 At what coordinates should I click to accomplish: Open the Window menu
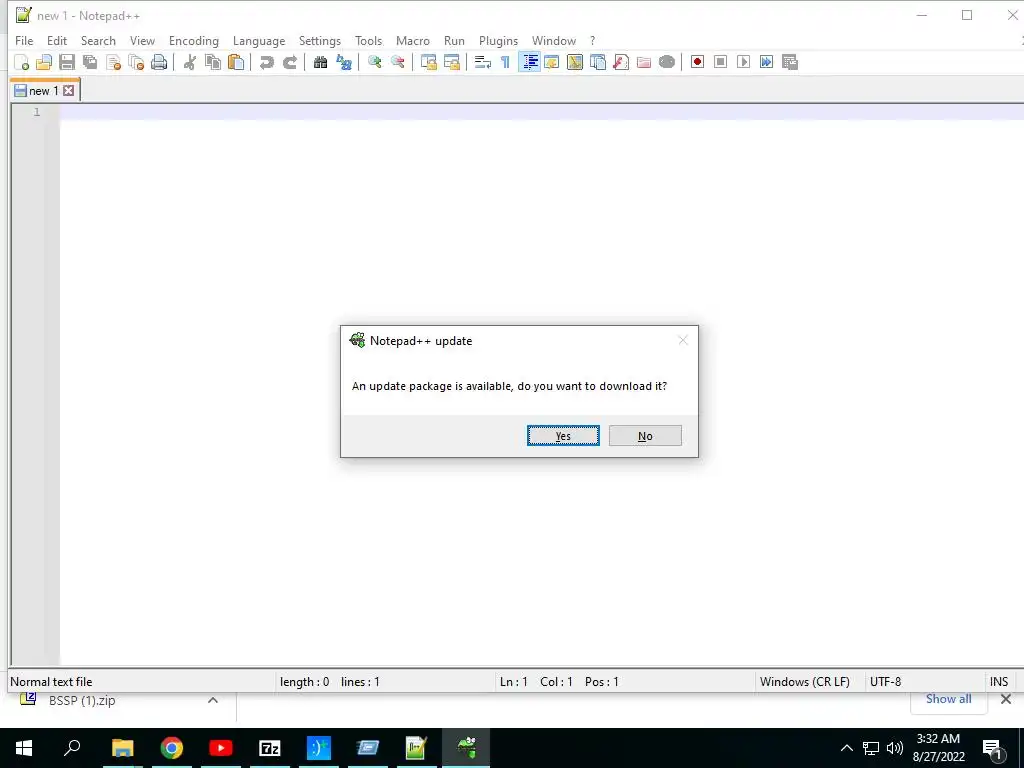554,40
